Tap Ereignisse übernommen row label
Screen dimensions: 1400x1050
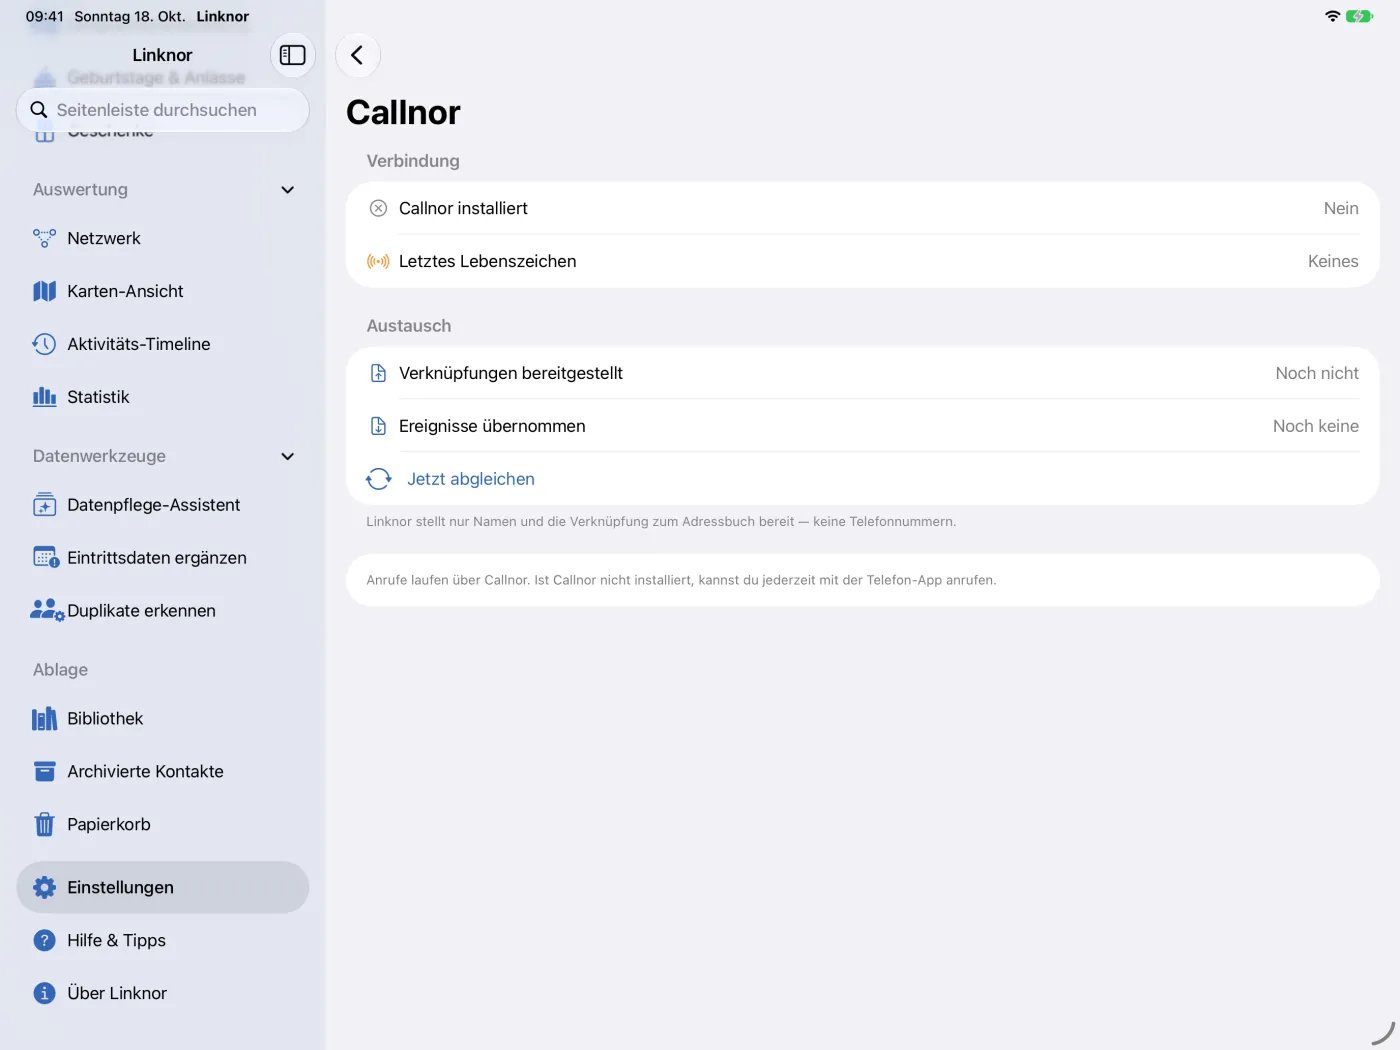tap(492, 426)
